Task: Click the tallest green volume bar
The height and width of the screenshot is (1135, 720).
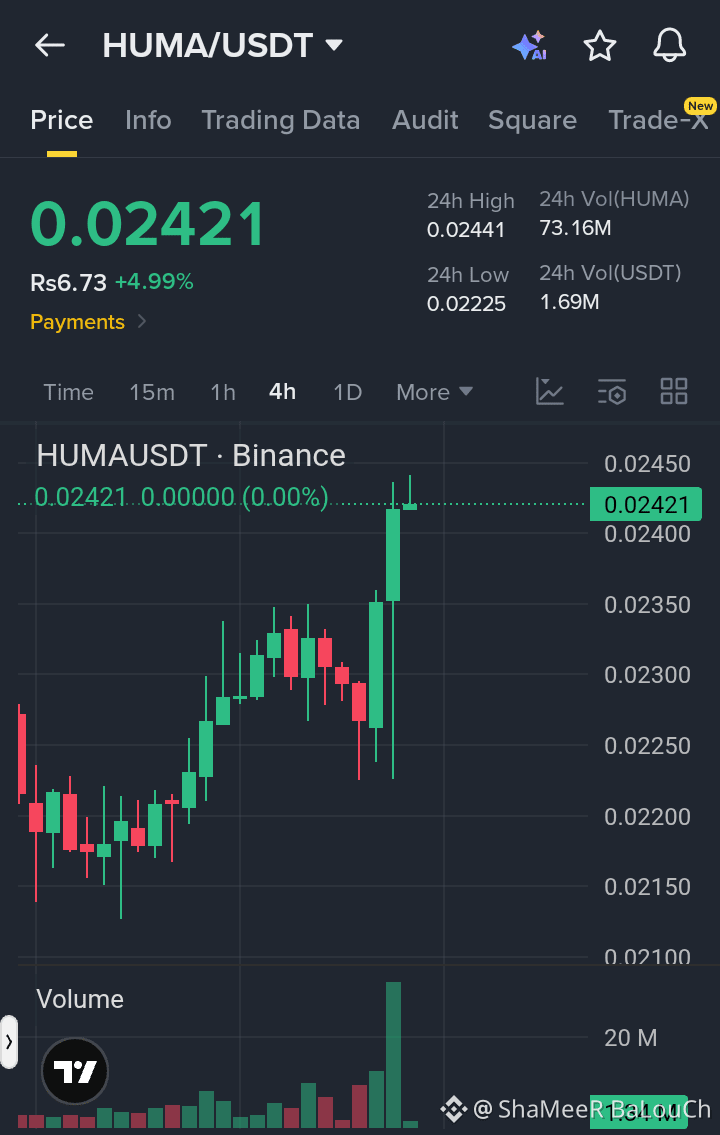Action: pos(393,1055)
